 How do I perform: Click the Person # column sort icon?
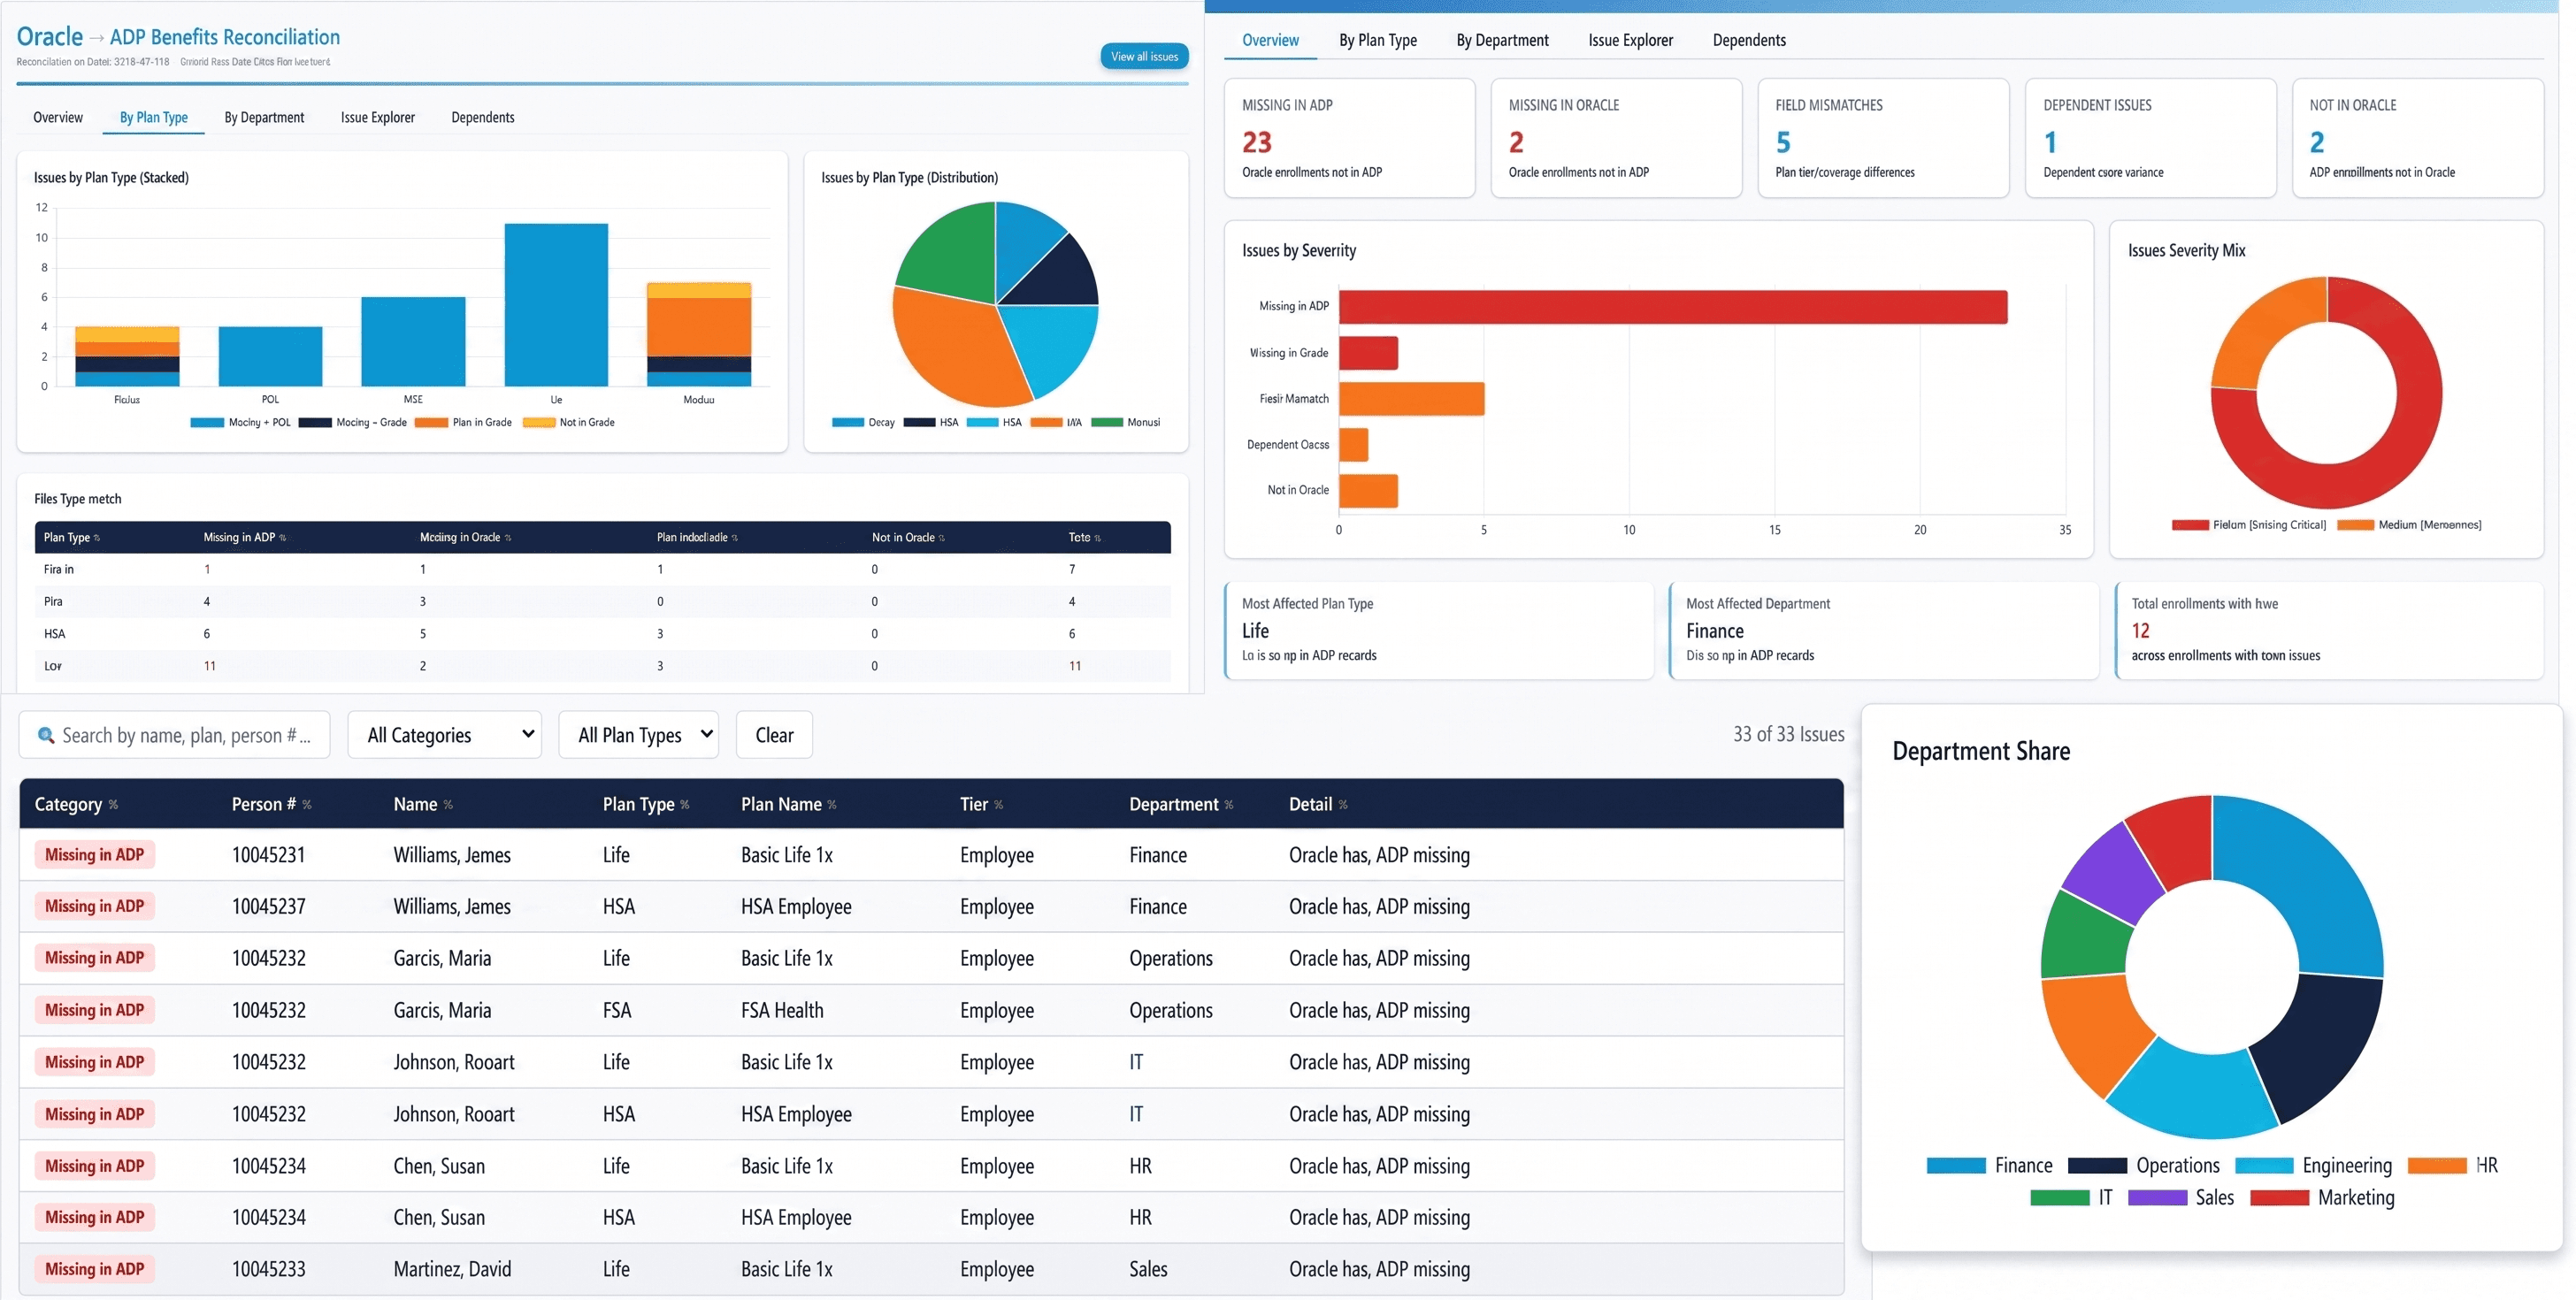click(307, 805)
